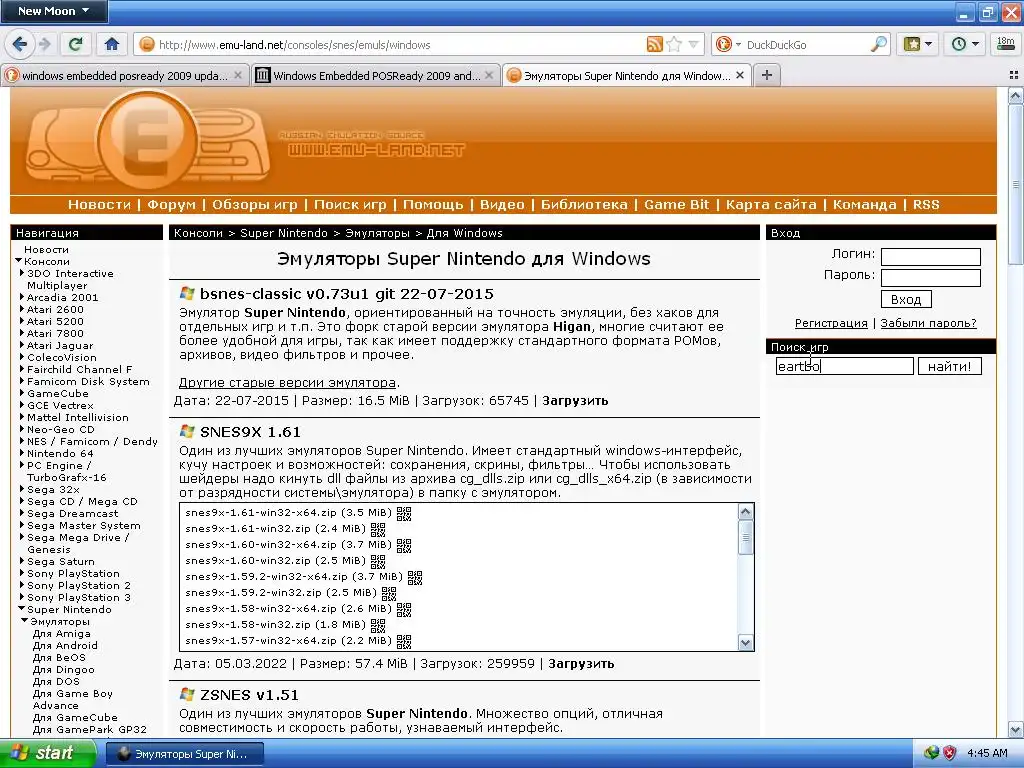Click Super Nintendo in the breadcrumb
Viewport: 1024px width, 768px height.
point(283,233)
